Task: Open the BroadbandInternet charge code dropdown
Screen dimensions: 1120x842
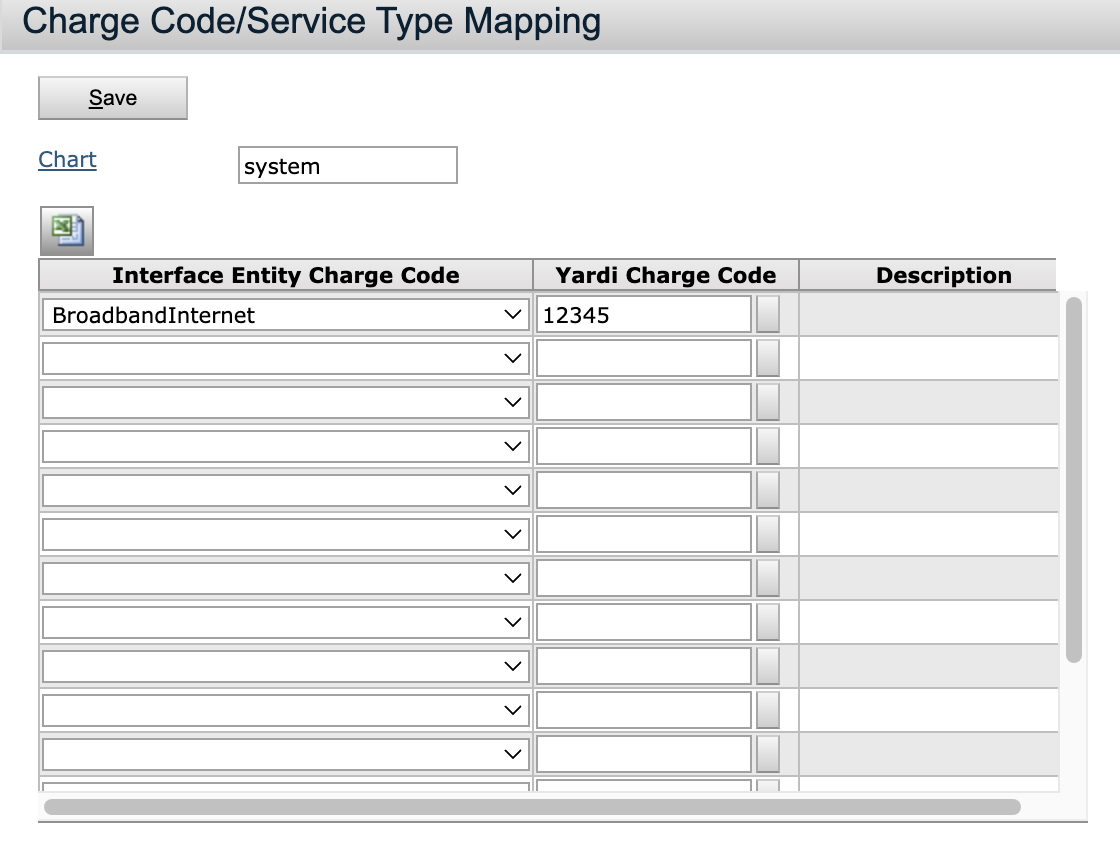Action: 285,315
